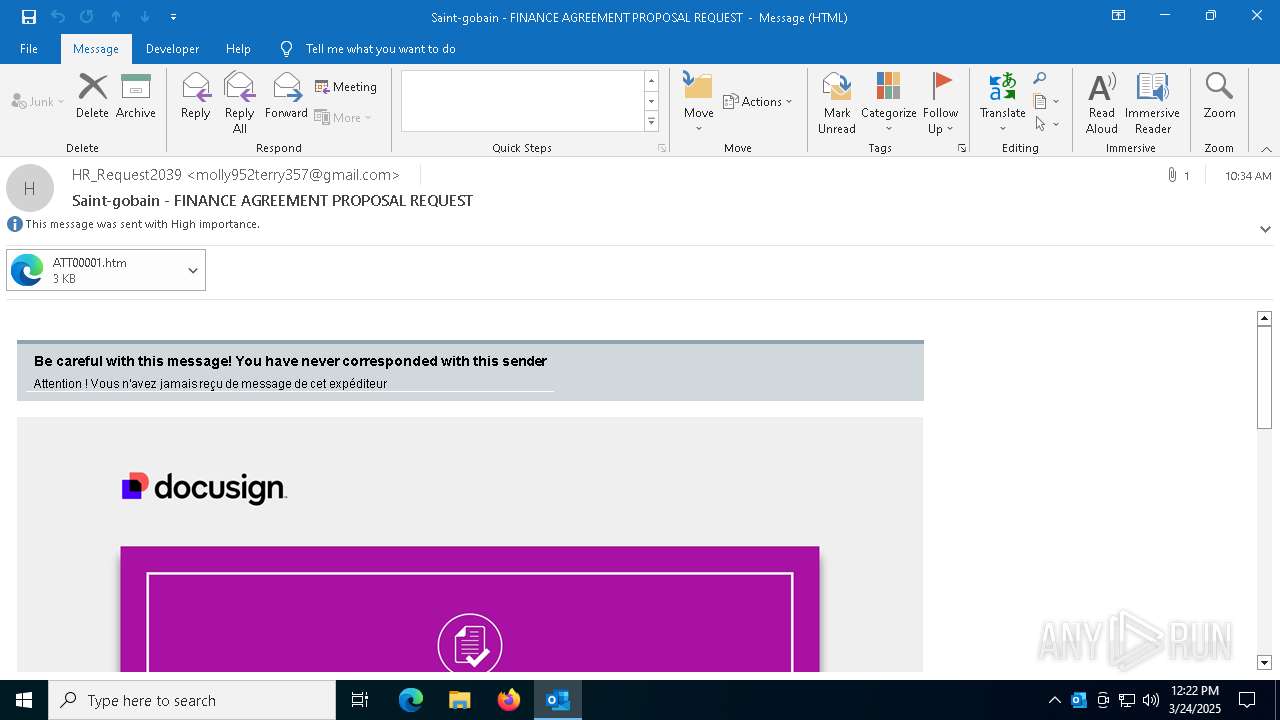Expand the message header chevron
Viewport: 1280px width, 720px height.
click(1265, 229)
